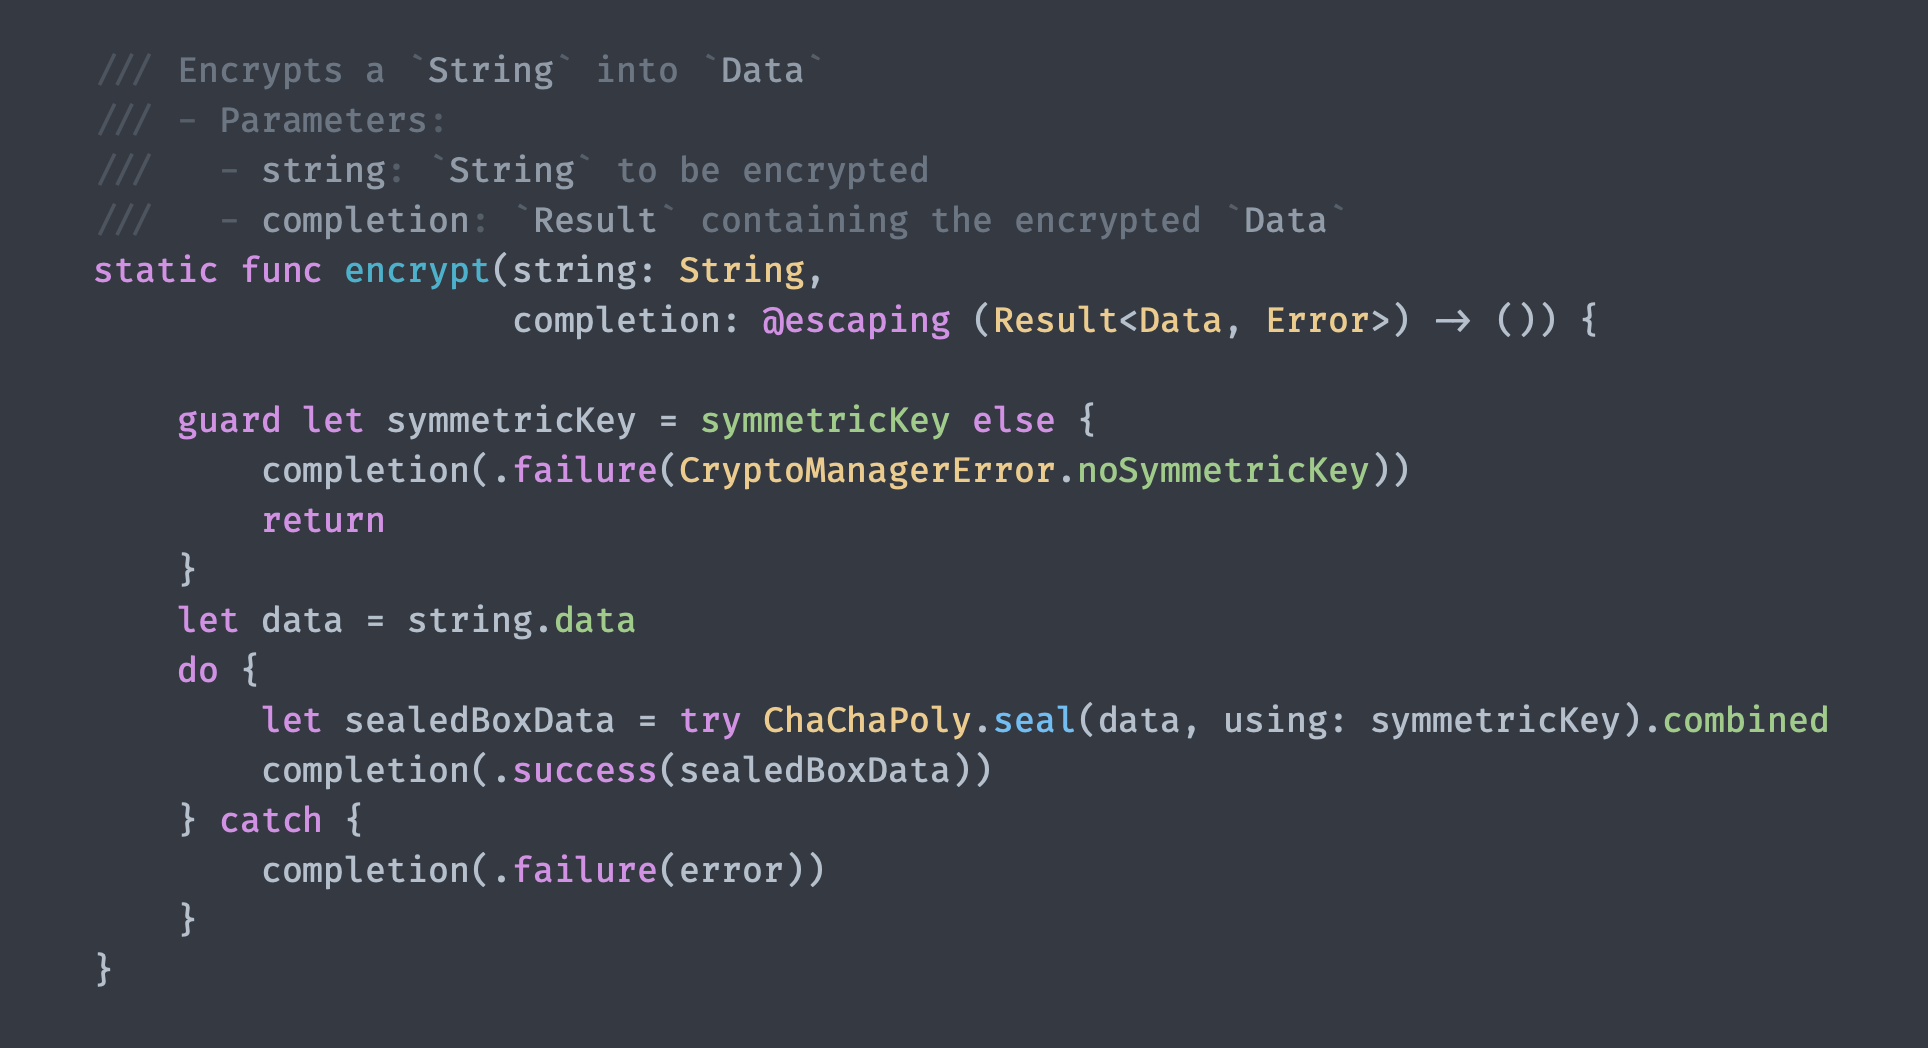Click the word Encrypts in the doc comment
Viewport: 1928px width, 1048px height.
click(260, 71)
